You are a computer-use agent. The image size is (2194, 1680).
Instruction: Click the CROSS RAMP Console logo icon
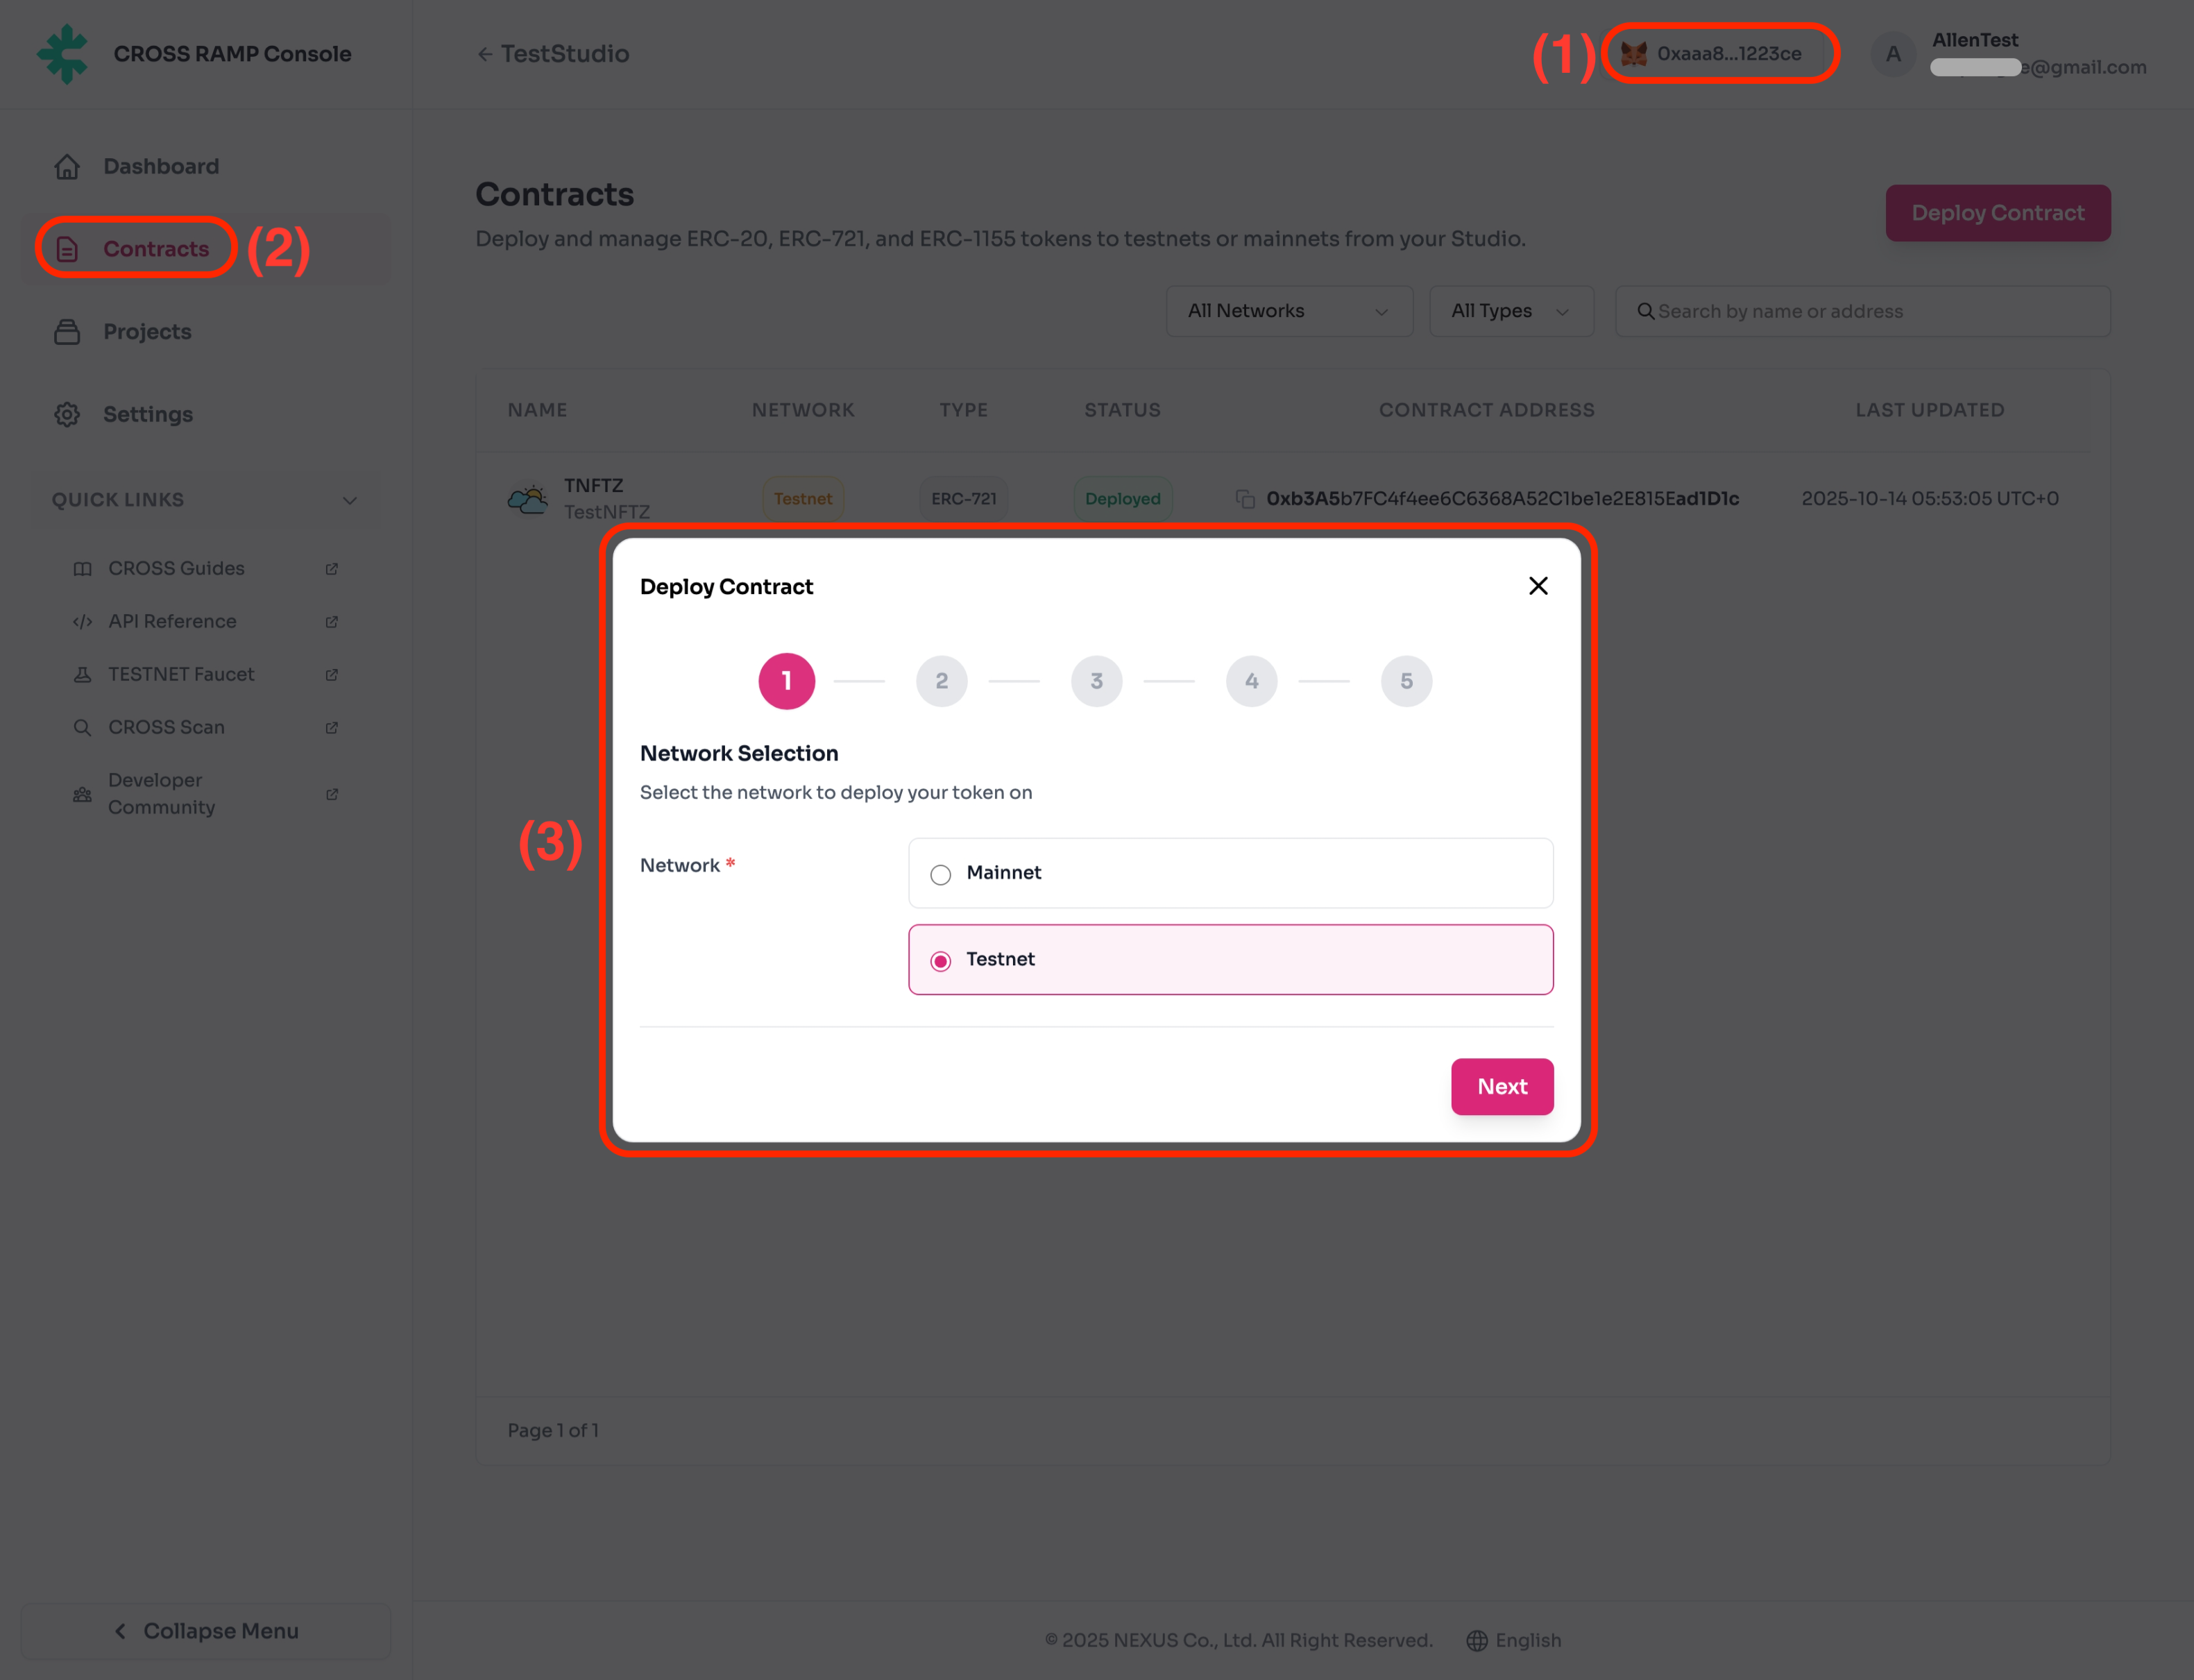(62, 54)
